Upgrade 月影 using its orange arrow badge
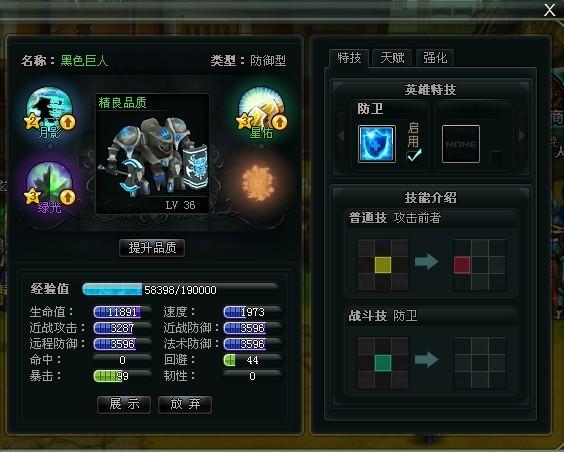 click(x=67, y=122)
